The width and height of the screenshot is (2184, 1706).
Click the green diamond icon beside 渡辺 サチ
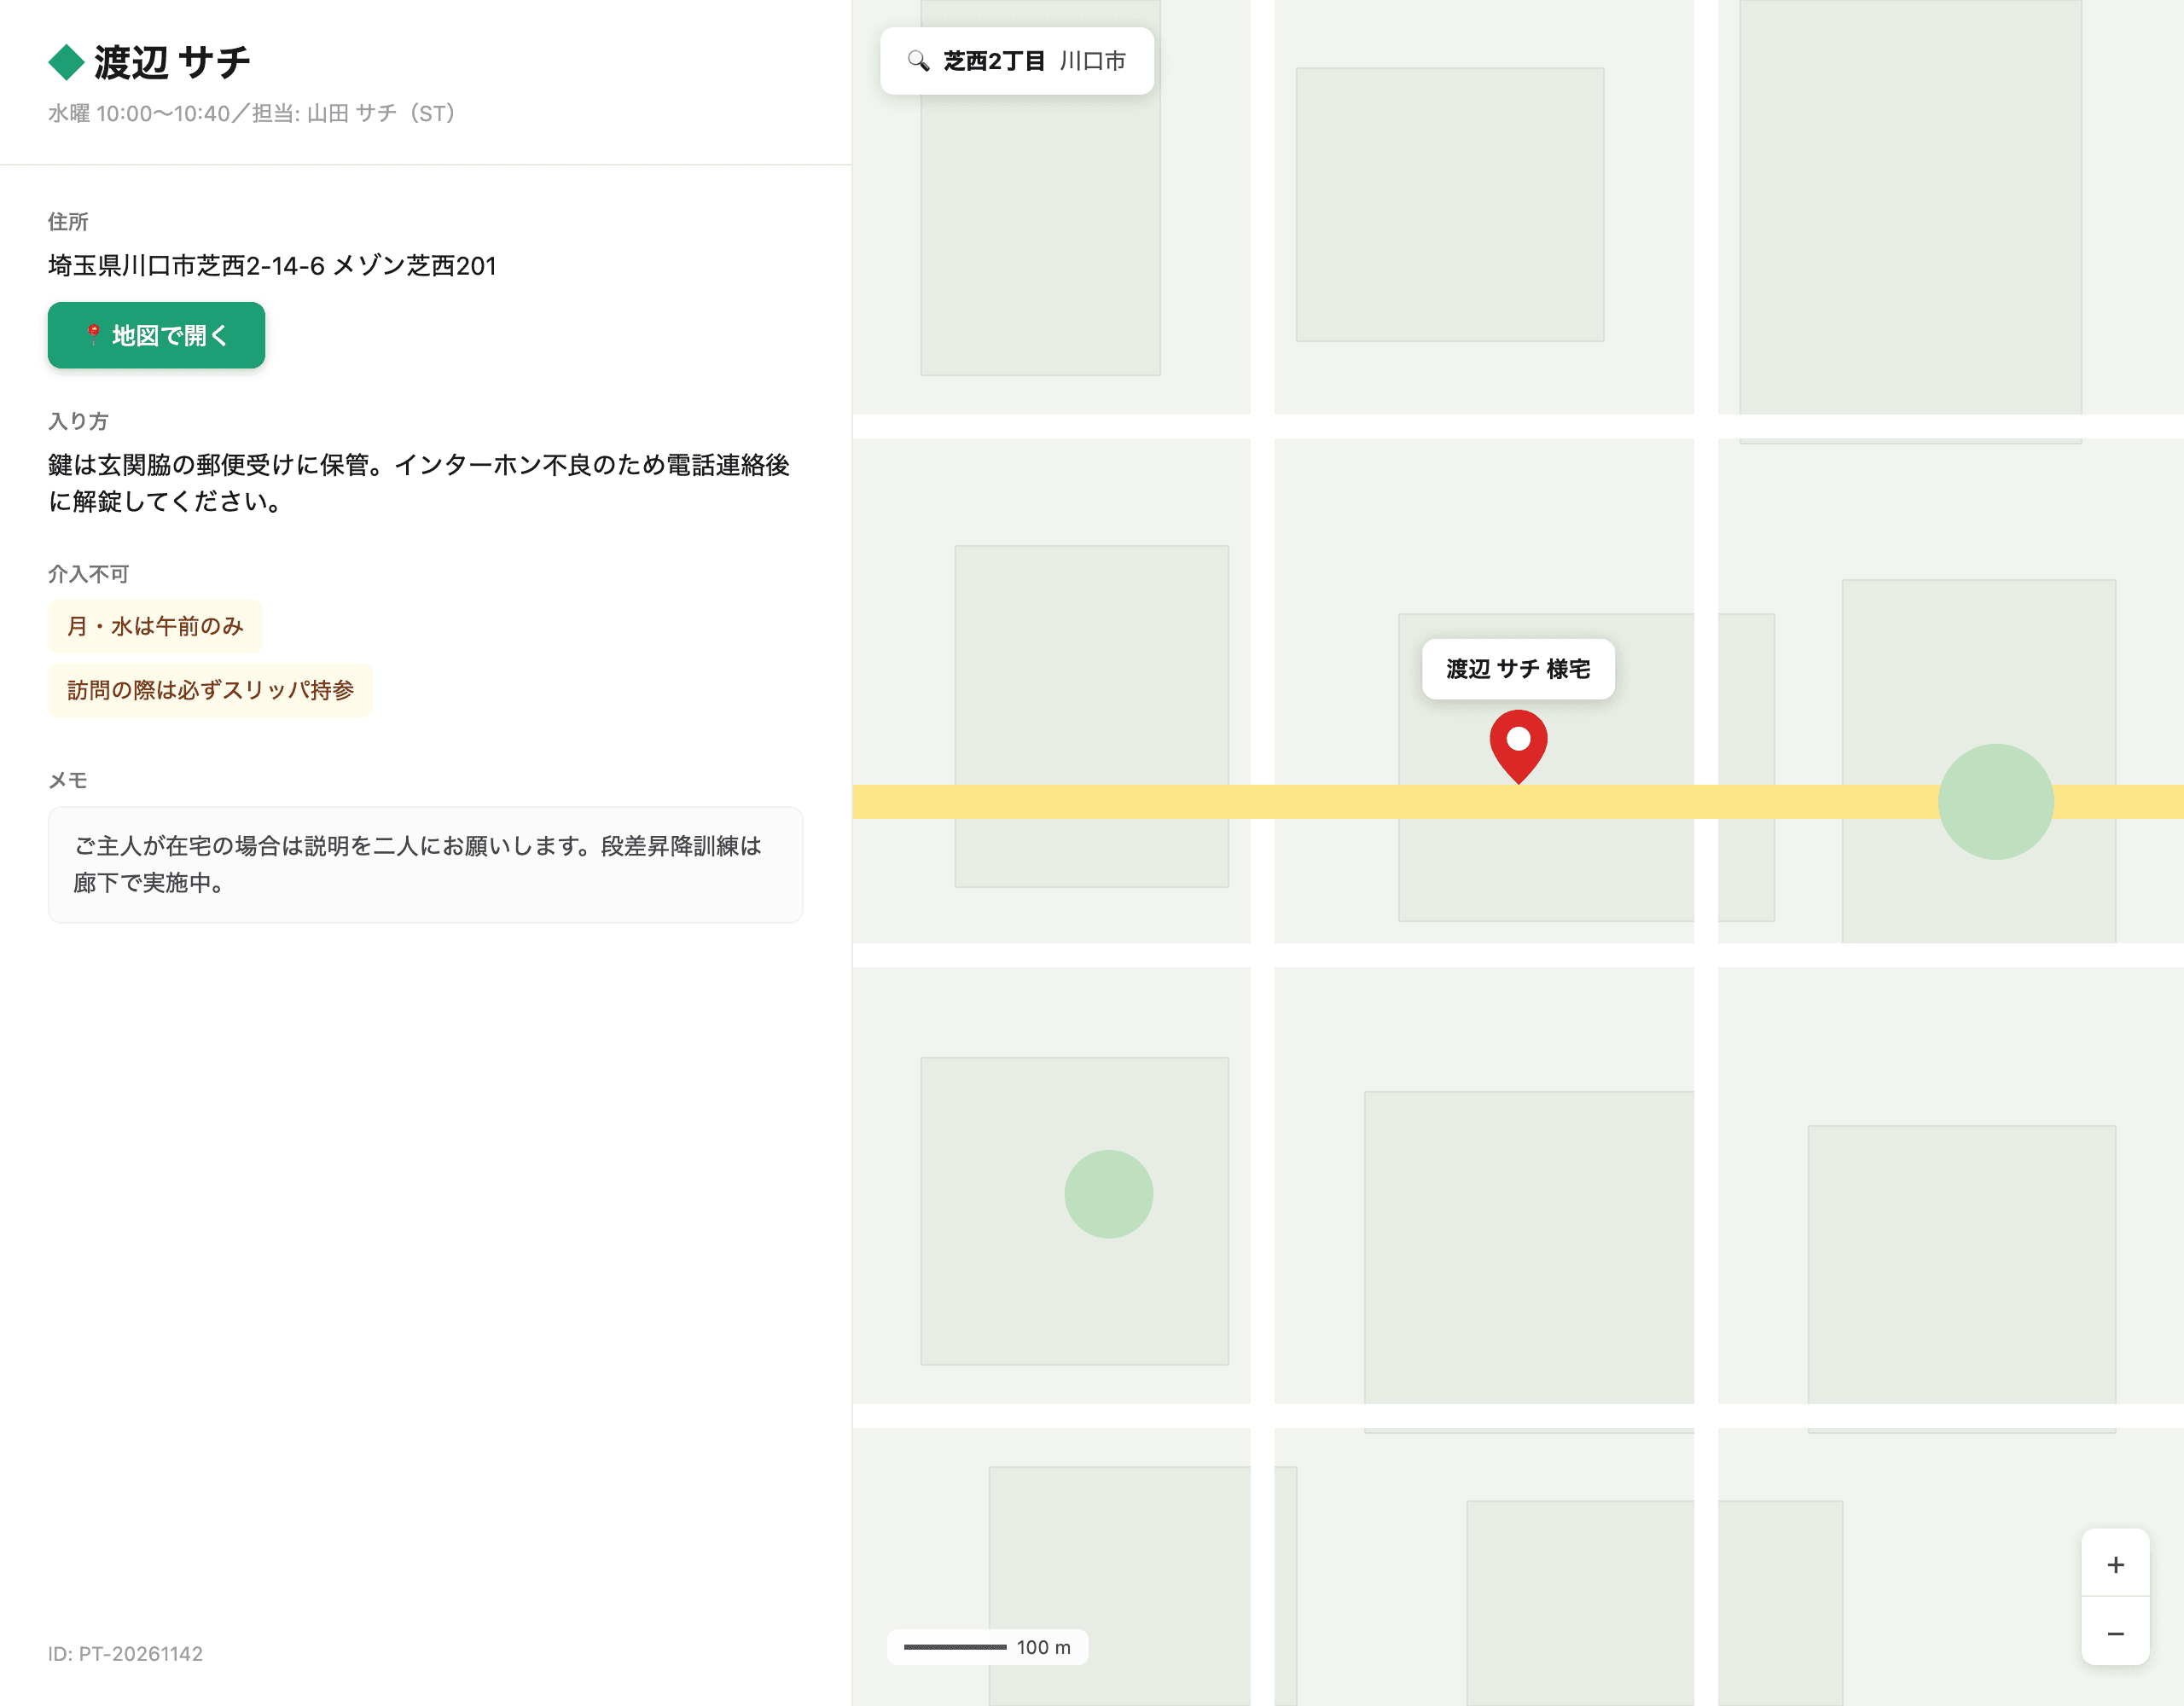66,62
